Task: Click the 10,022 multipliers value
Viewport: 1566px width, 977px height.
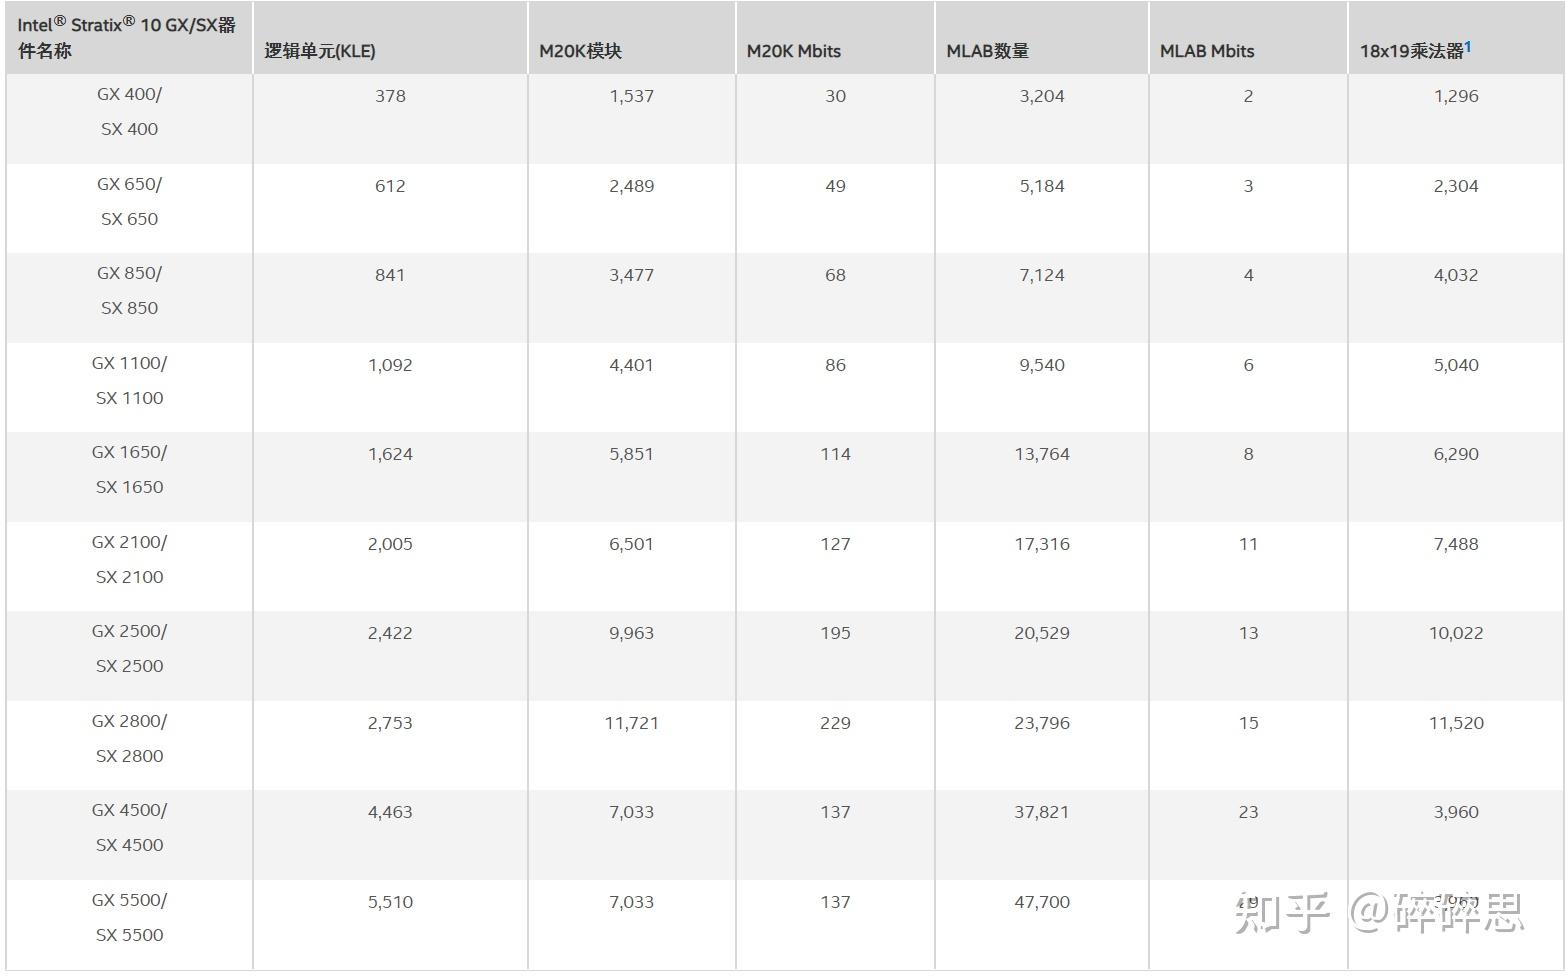Action: [x=1455, y=633]
